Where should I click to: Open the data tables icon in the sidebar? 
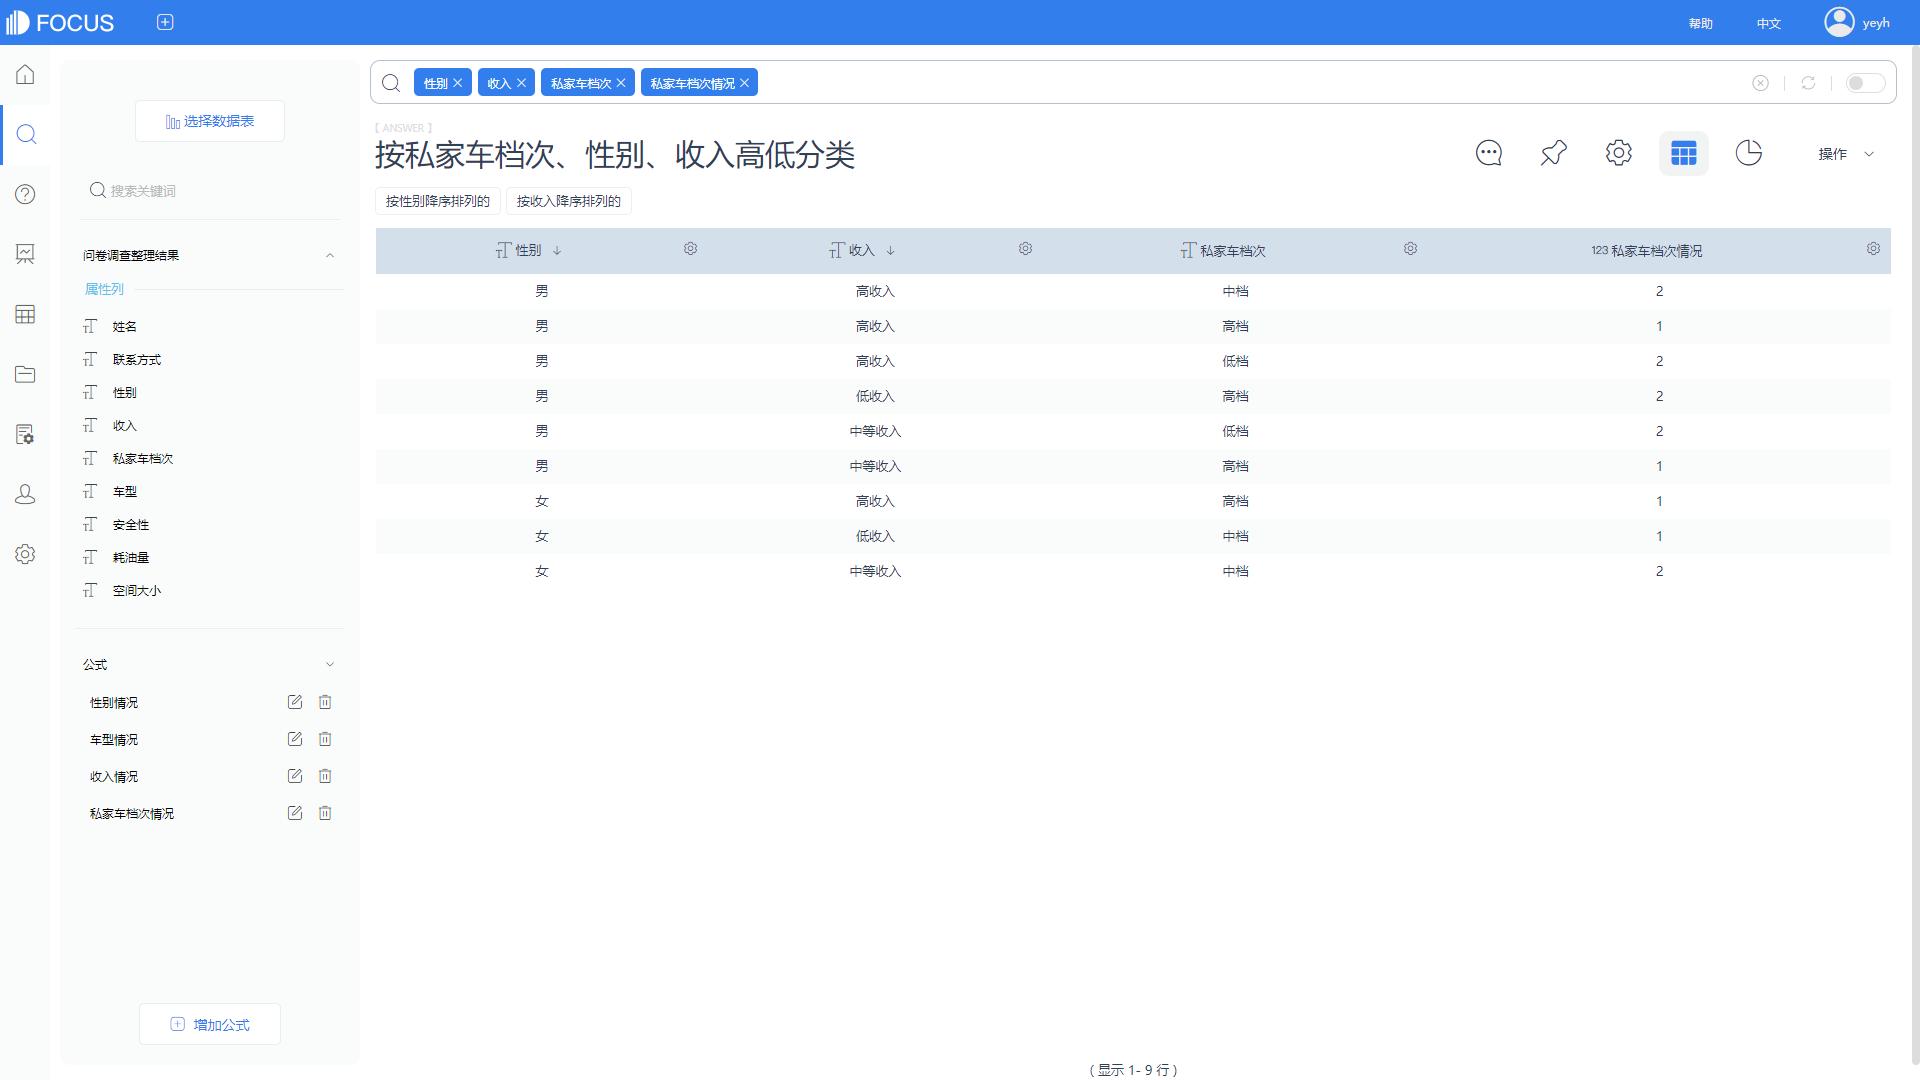click(25, 314)
